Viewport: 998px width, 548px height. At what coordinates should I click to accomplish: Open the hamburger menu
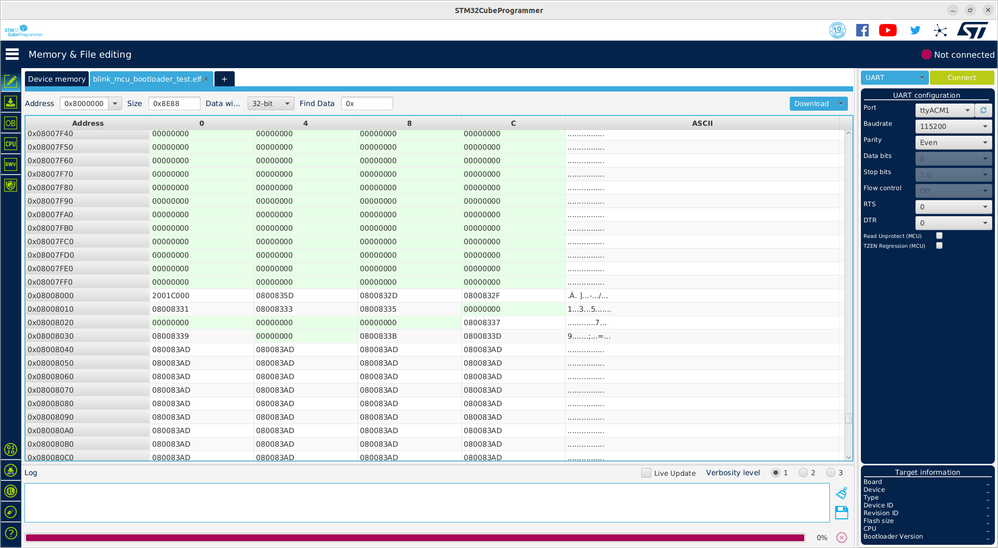tap(12, 54)
